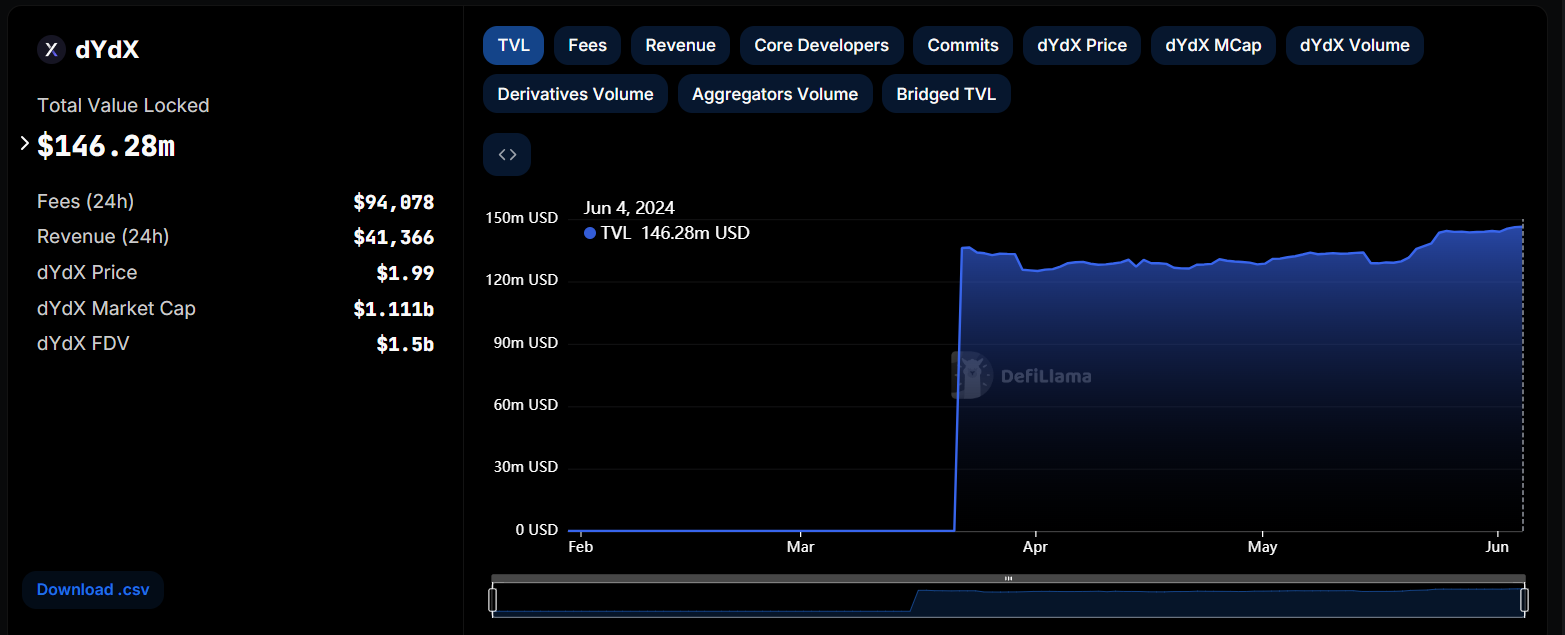Click the Revenue (24h) label
The height and width of the screenshot is (635, 1565).
pyautogui.click(x=103, y=237)
